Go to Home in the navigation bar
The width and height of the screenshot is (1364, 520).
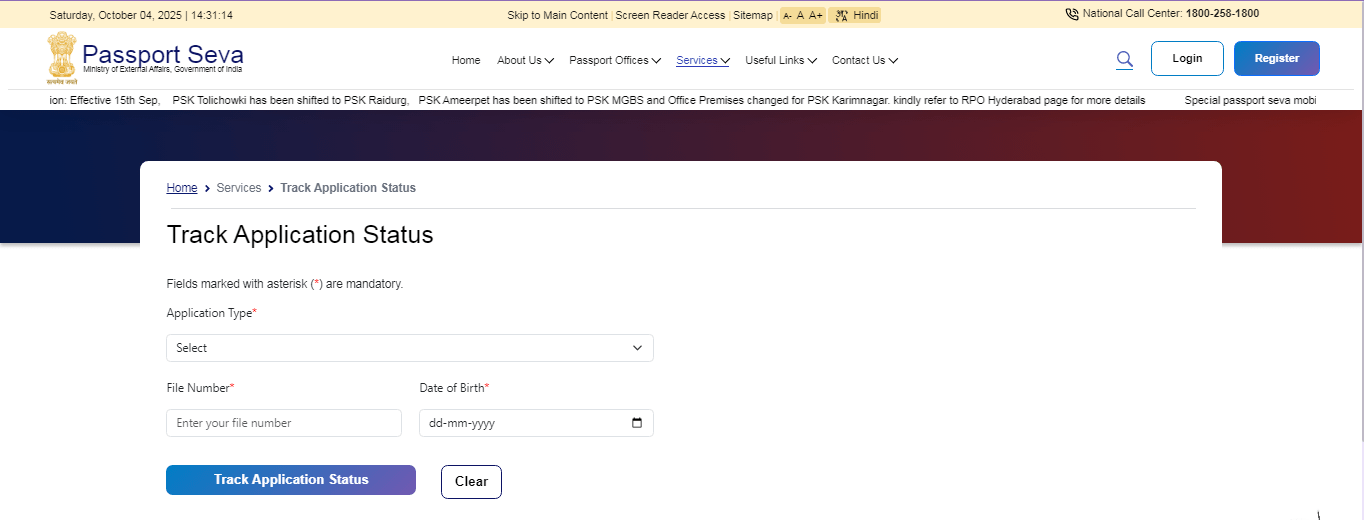tap(466, 61)
